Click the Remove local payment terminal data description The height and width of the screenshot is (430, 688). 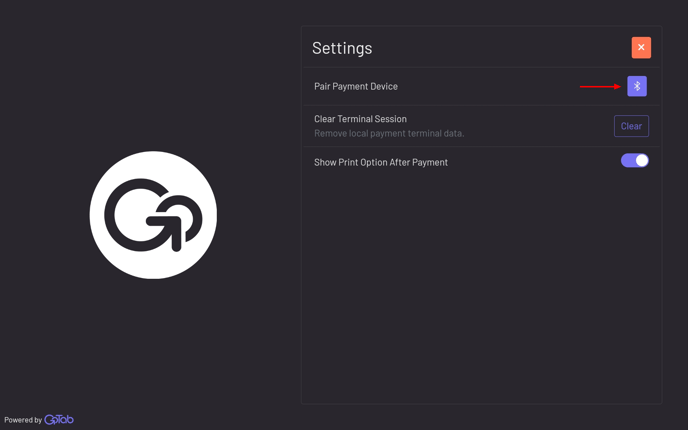389,133
